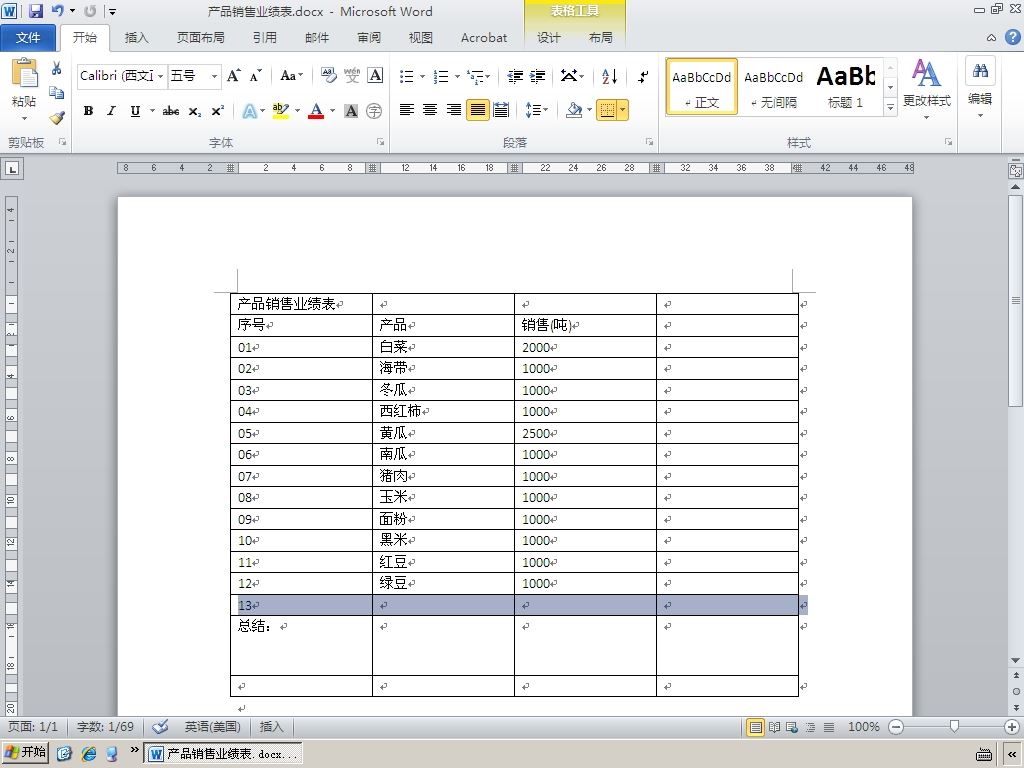
Task: Click the Clear Formatting icon
Action: (x=328, y=76)
